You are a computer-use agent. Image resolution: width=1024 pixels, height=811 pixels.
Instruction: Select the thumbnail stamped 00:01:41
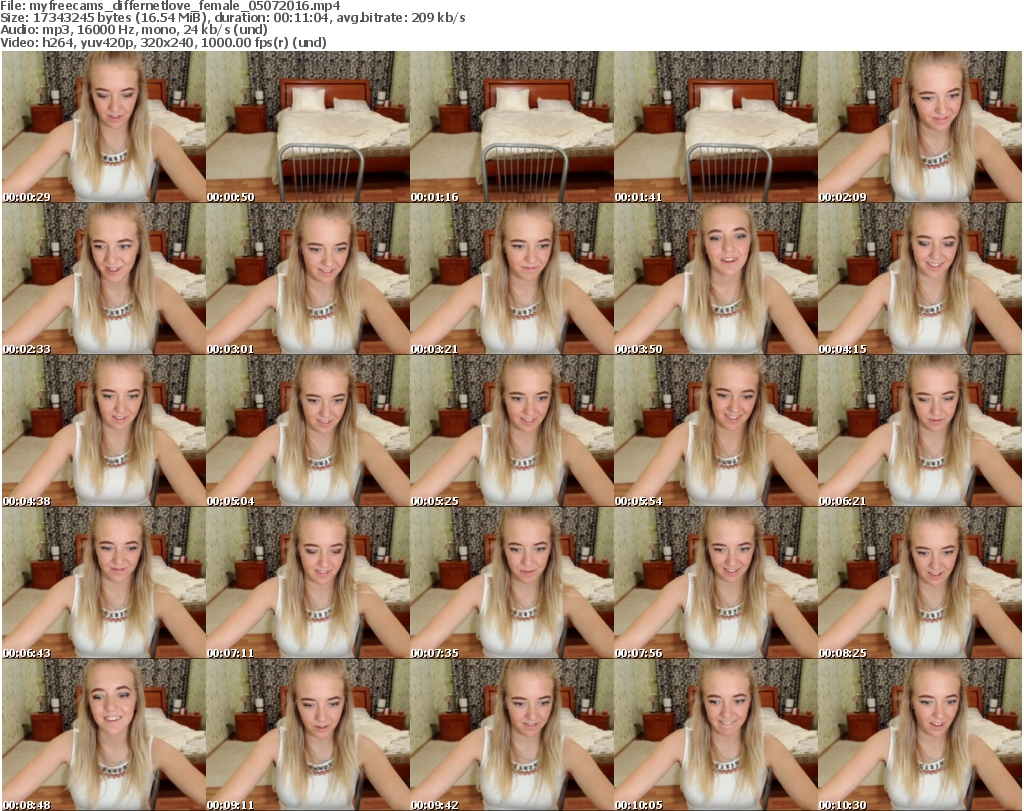(x=715, y=127)
